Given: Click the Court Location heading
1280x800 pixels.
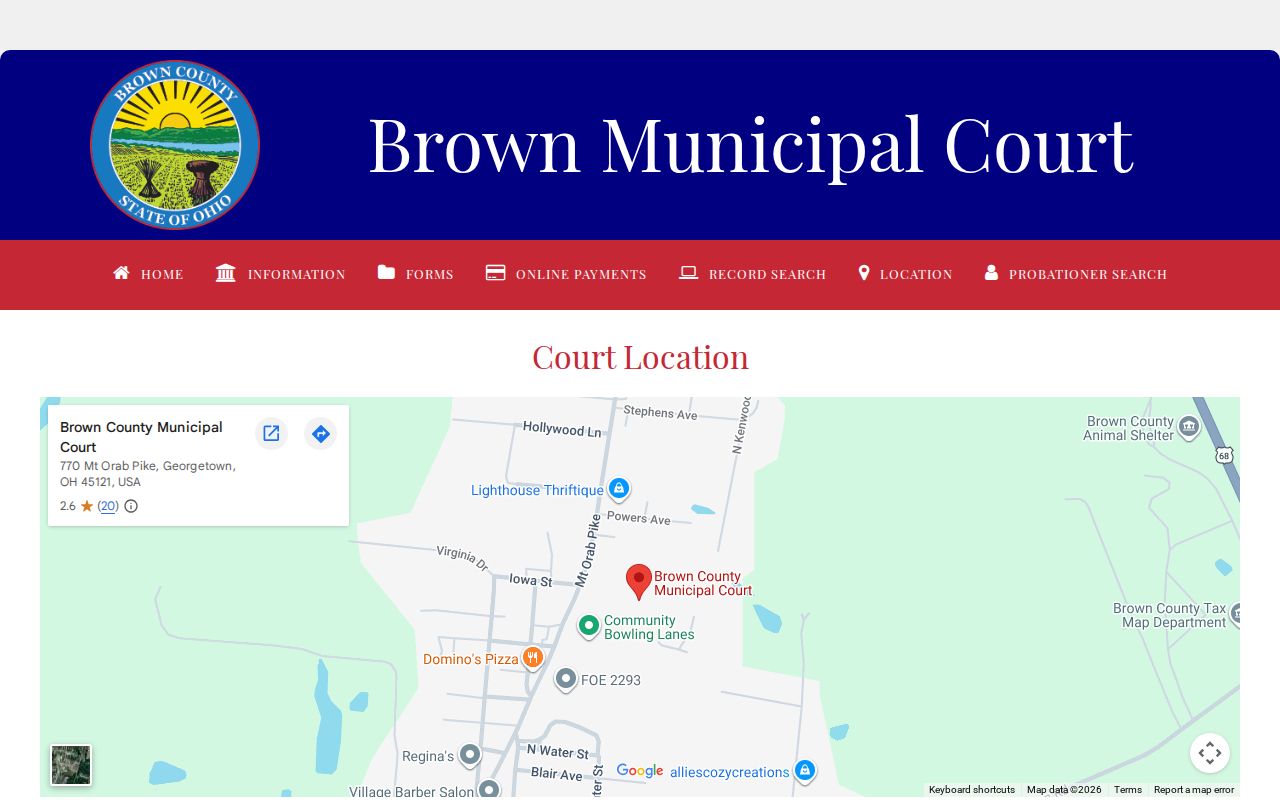Looking at the screenshot, I should [640, 357].
